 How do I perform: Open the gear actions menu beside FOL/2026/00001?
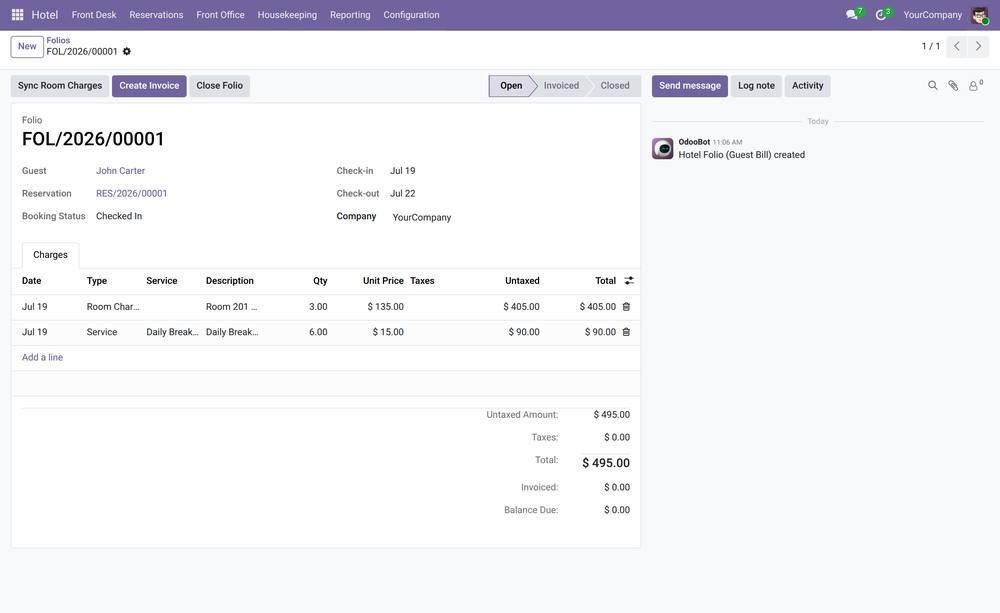point(127,52)
